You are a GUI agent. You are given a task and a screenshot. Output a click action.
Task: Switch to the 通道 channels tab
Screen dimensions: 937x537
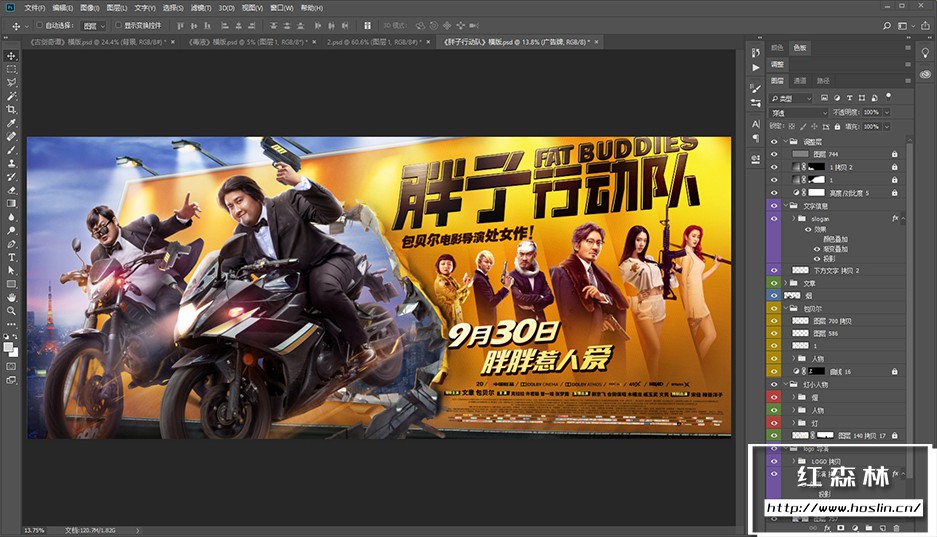(800, 81)
